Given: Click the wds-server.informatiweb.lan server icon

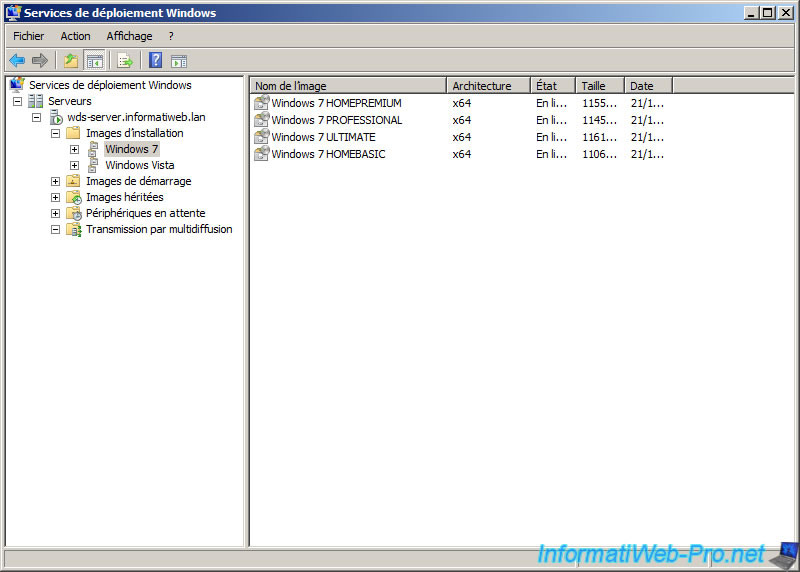Looking at the screenshot, I should [56, 117].
